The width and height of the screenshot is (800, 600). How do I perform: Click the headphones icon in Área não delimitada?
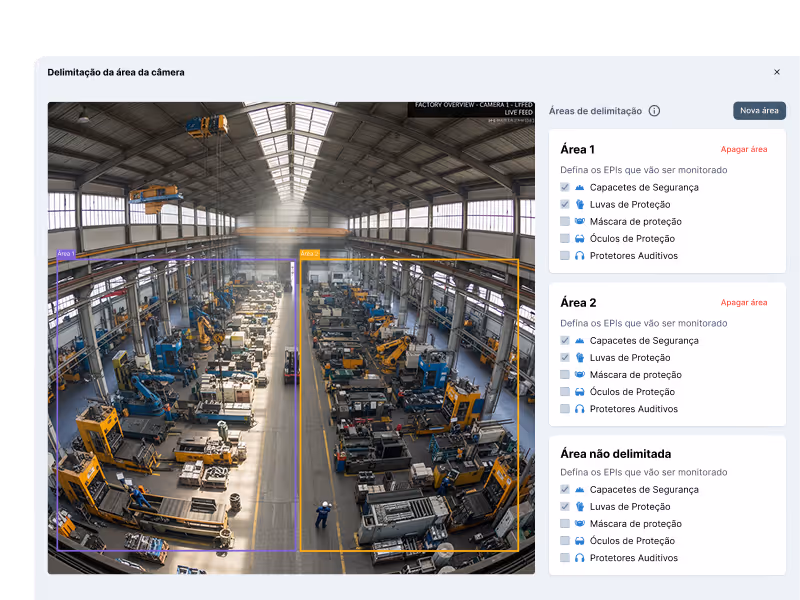click(580, 558)
